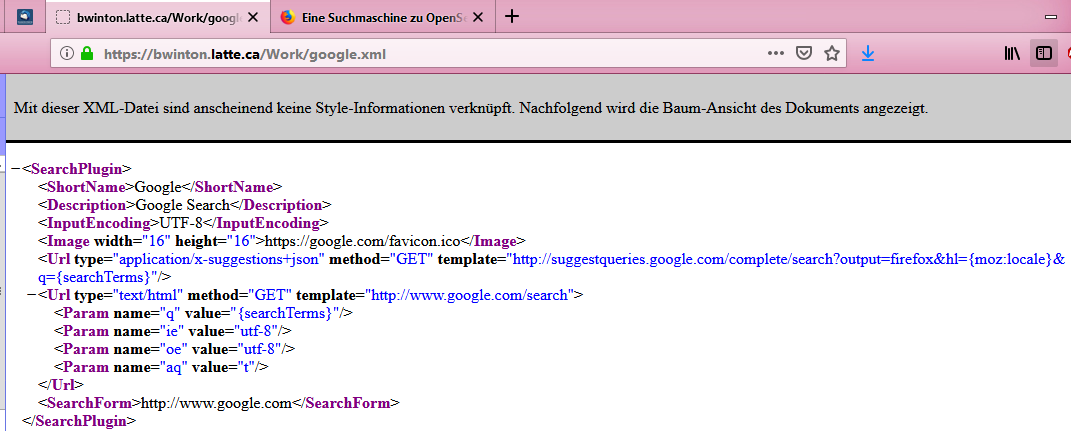Click the http://www.google.com/search template value
The width and height of the screenshot is (1071, 431).
[470, 295]
